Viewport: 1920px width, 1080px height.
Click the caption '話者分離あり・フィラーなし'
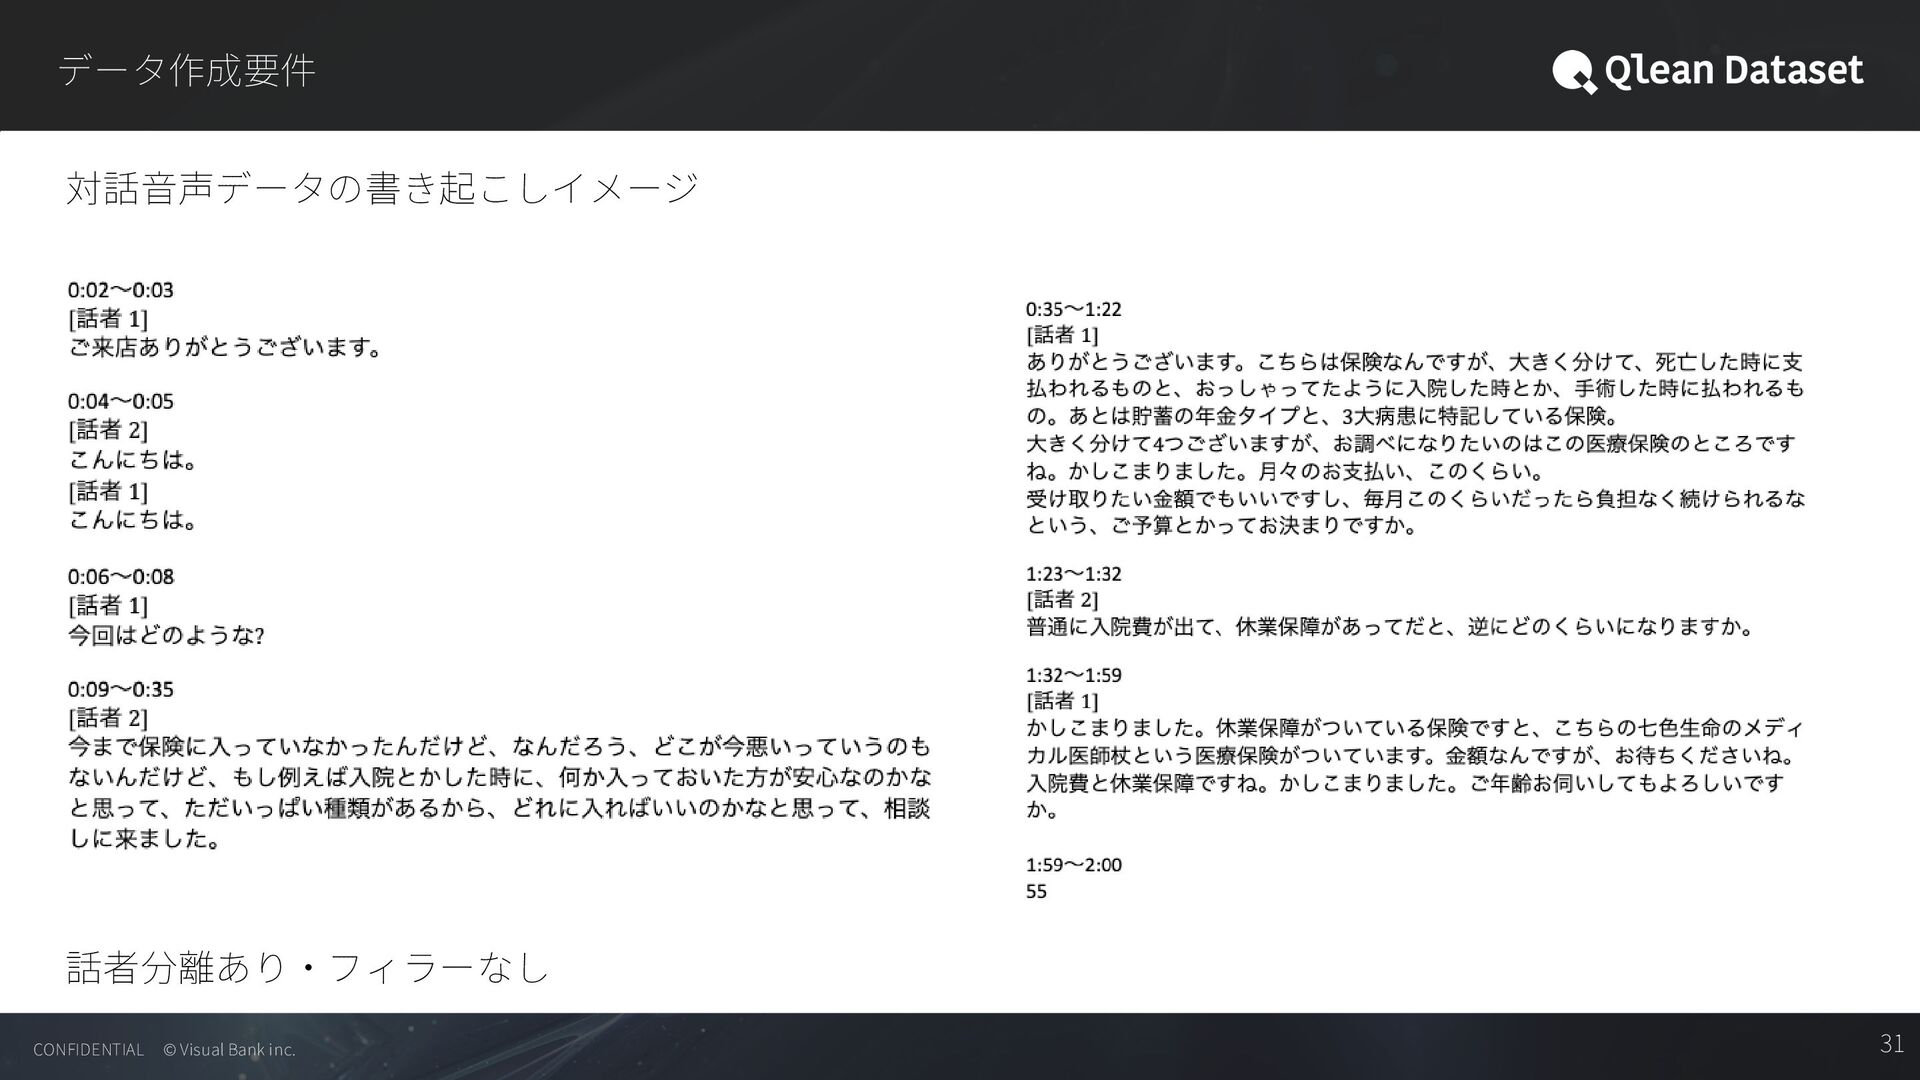click(x=308, y=967)
